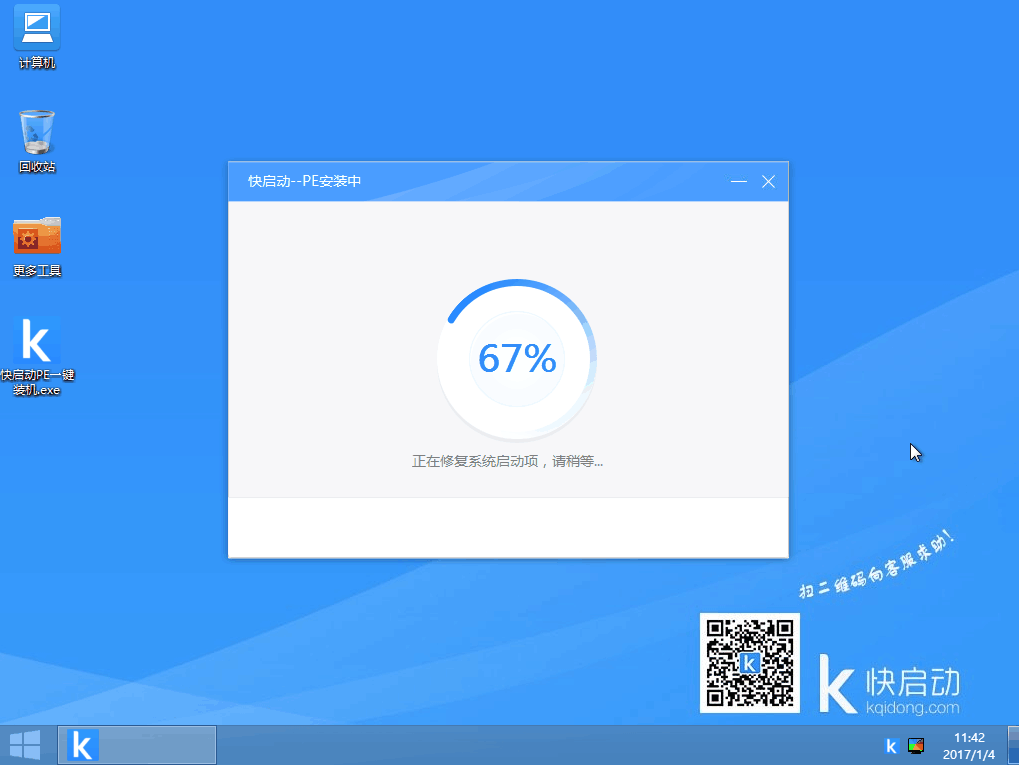Viewport: 1019px width, 765px height.
Task: Click the 快启动--PE安装中 window title bar
Action: point(450,181)
